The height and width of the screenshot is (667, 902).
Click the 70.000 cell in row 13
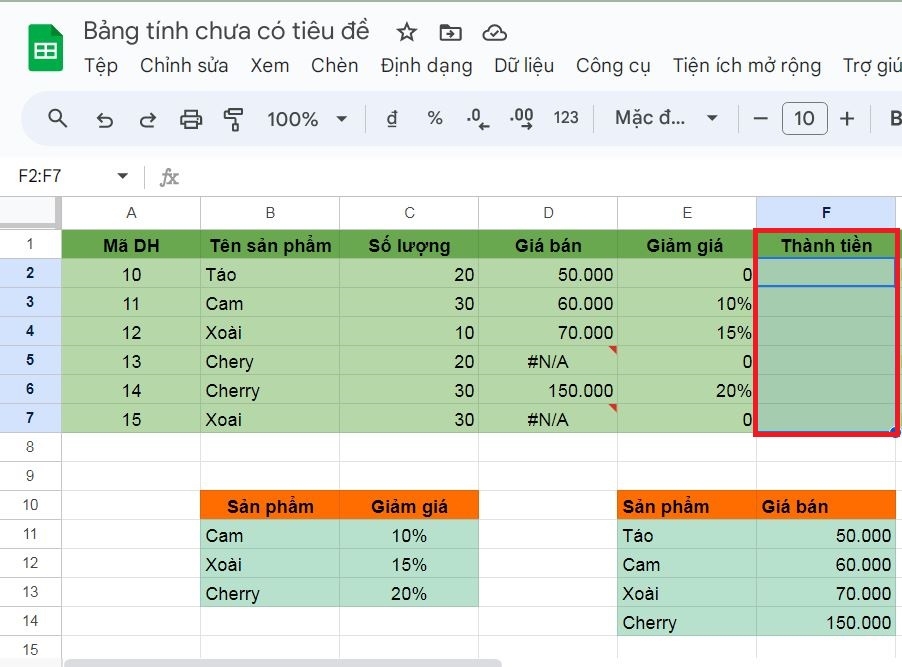pos(826,593)
